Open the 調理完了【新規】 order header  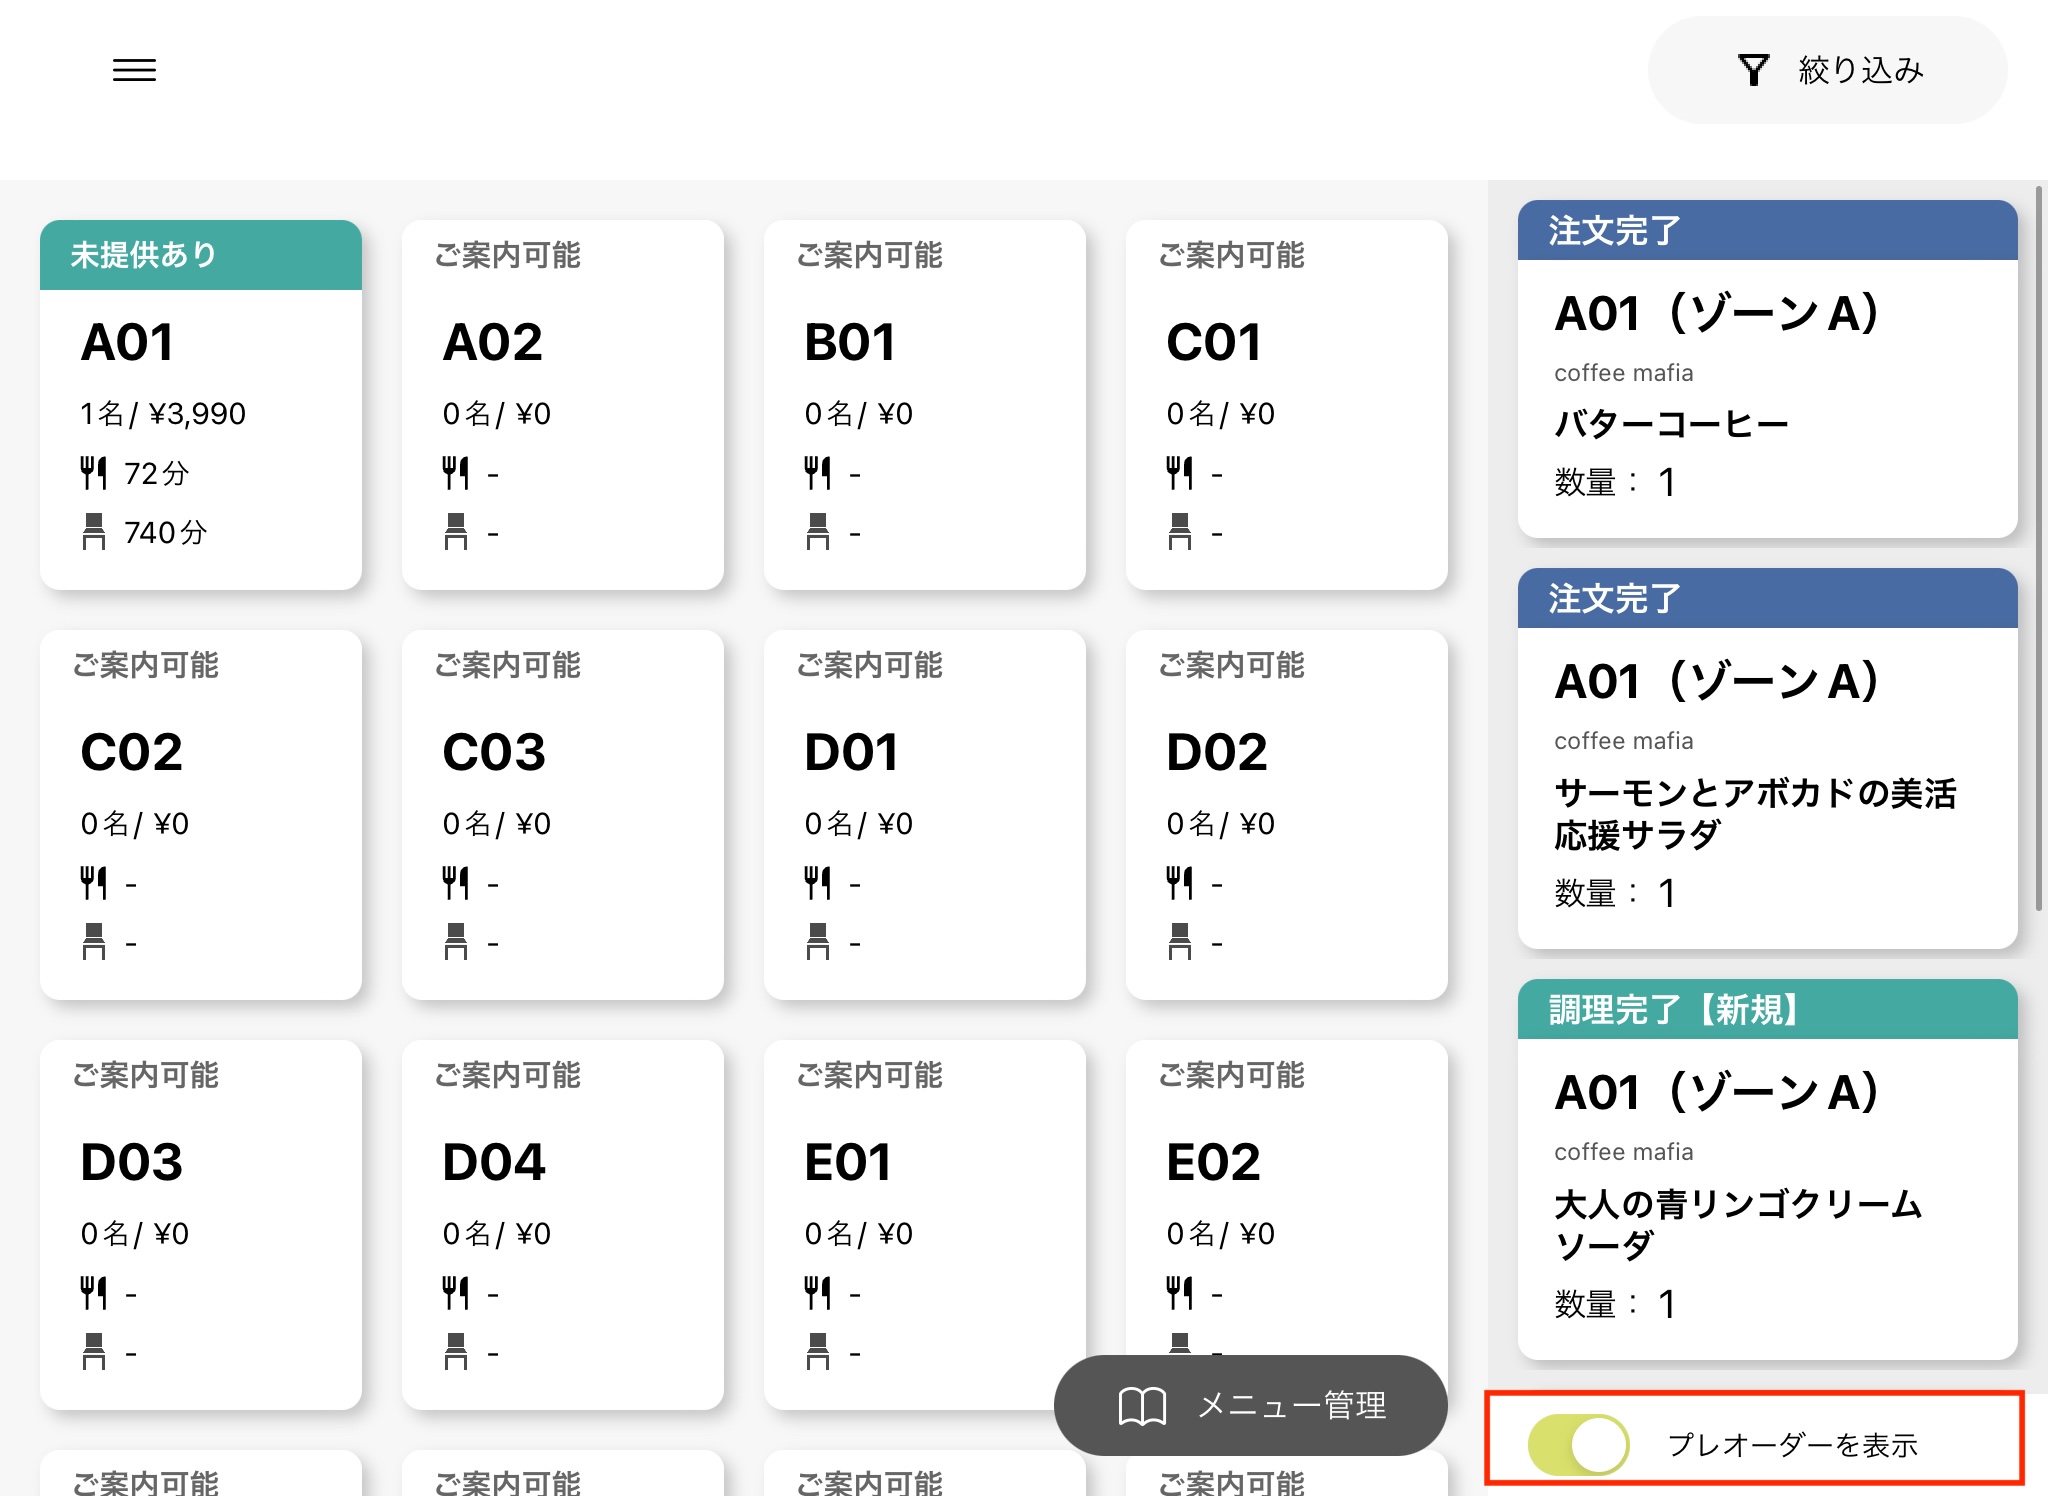[1767, 1010]
